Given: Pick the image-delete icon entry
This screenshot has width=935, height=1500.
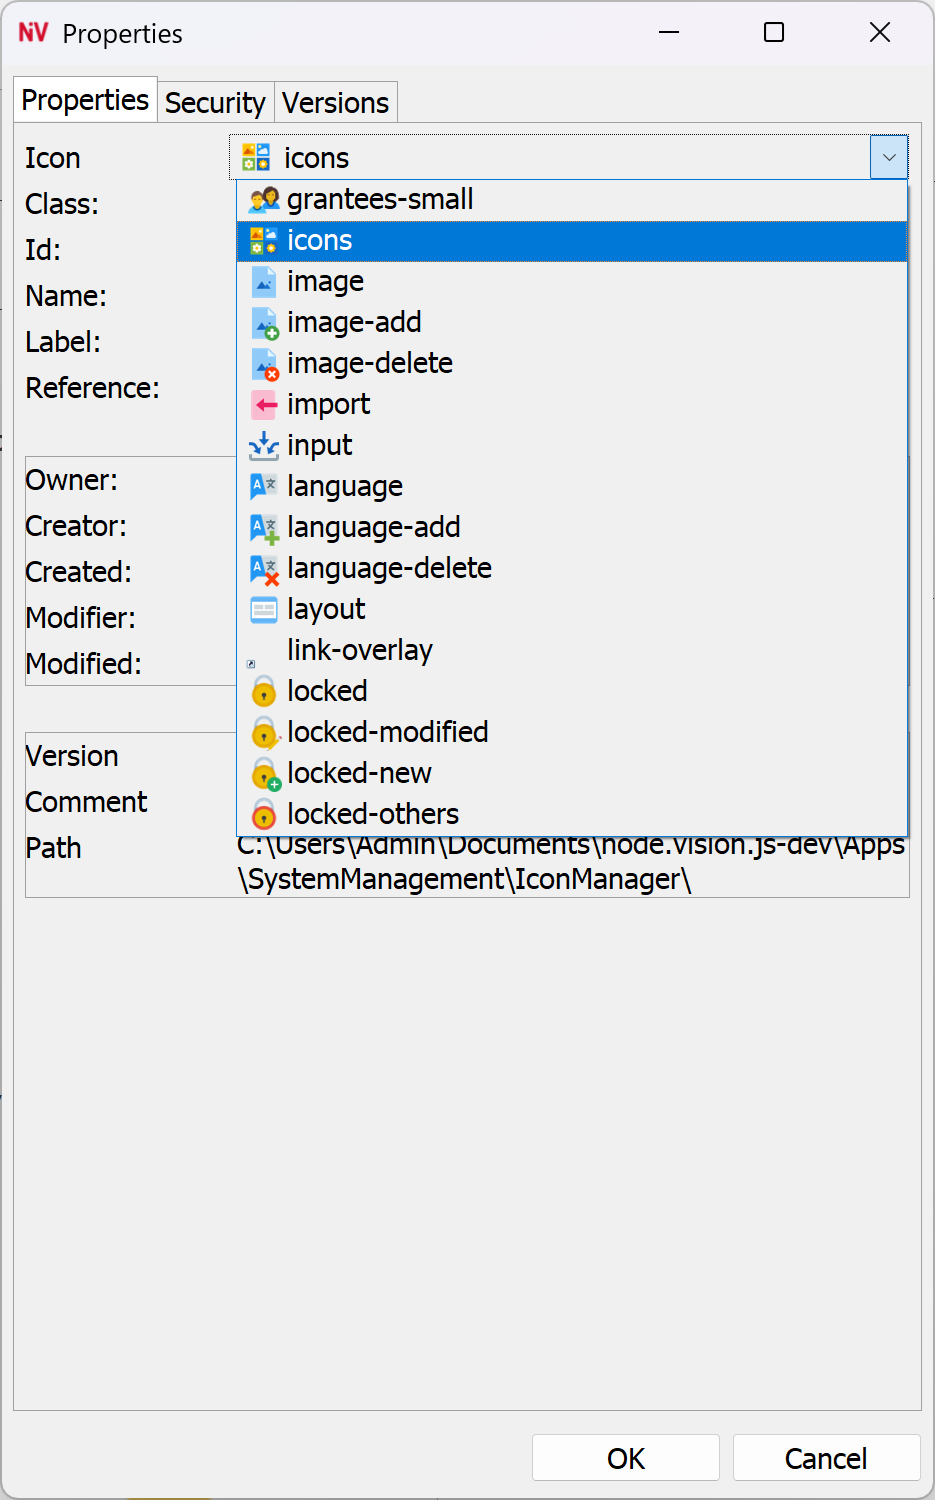Looking at the screenshot, I should pos(369,364).
